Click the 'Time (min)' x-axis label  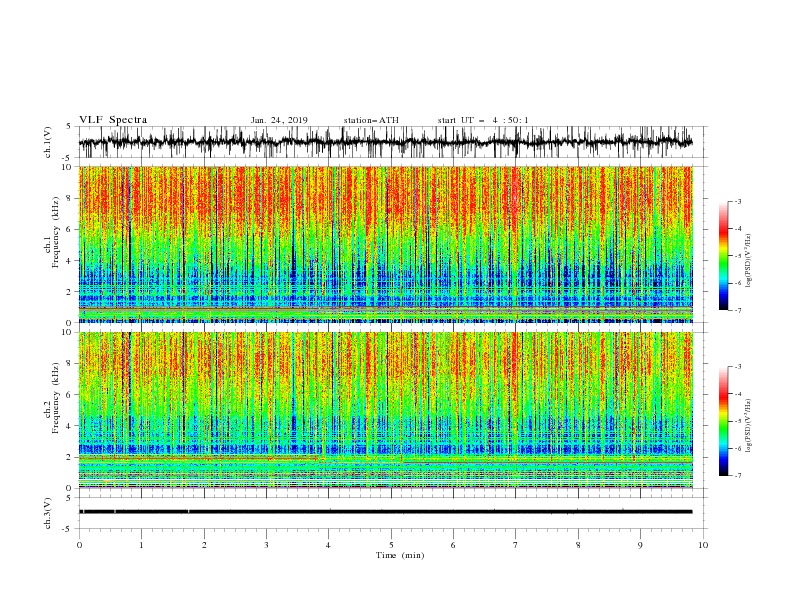click(400, 555)
